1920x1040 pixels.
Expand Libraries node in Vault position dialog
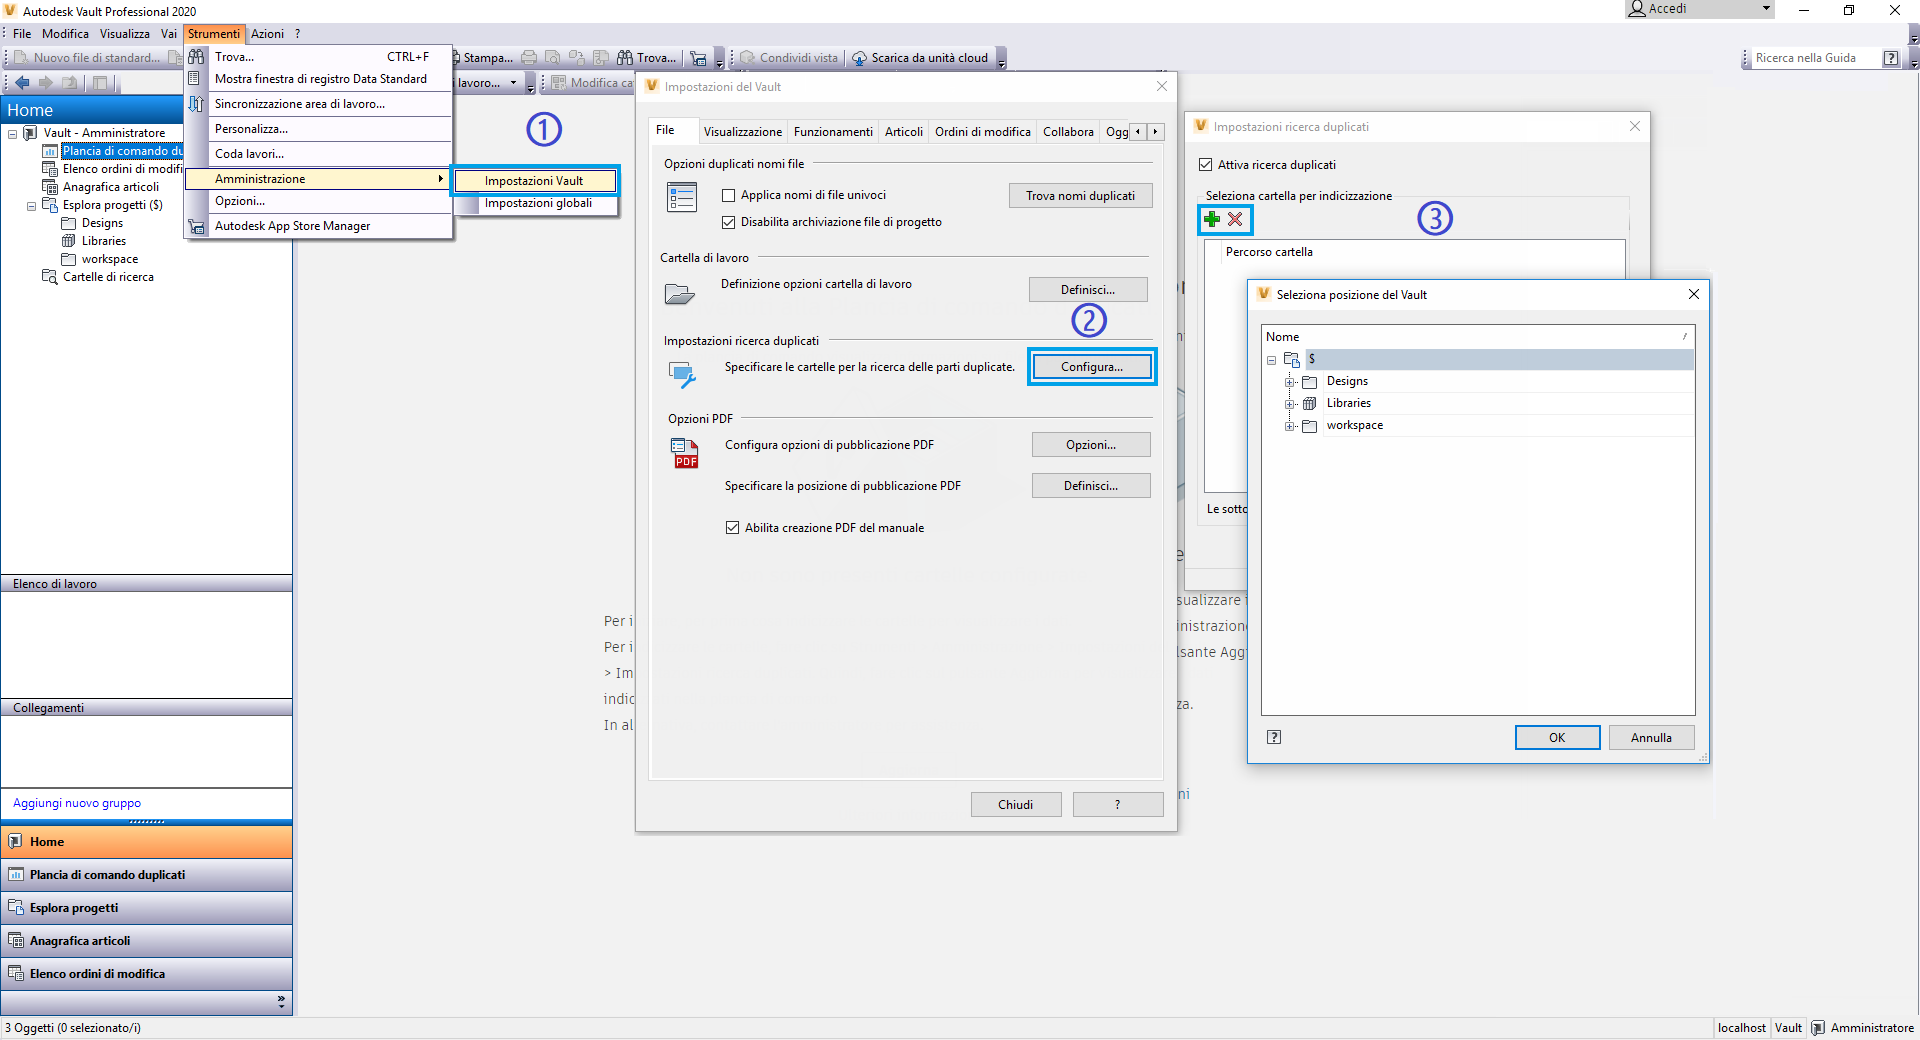pos(1290,404)
